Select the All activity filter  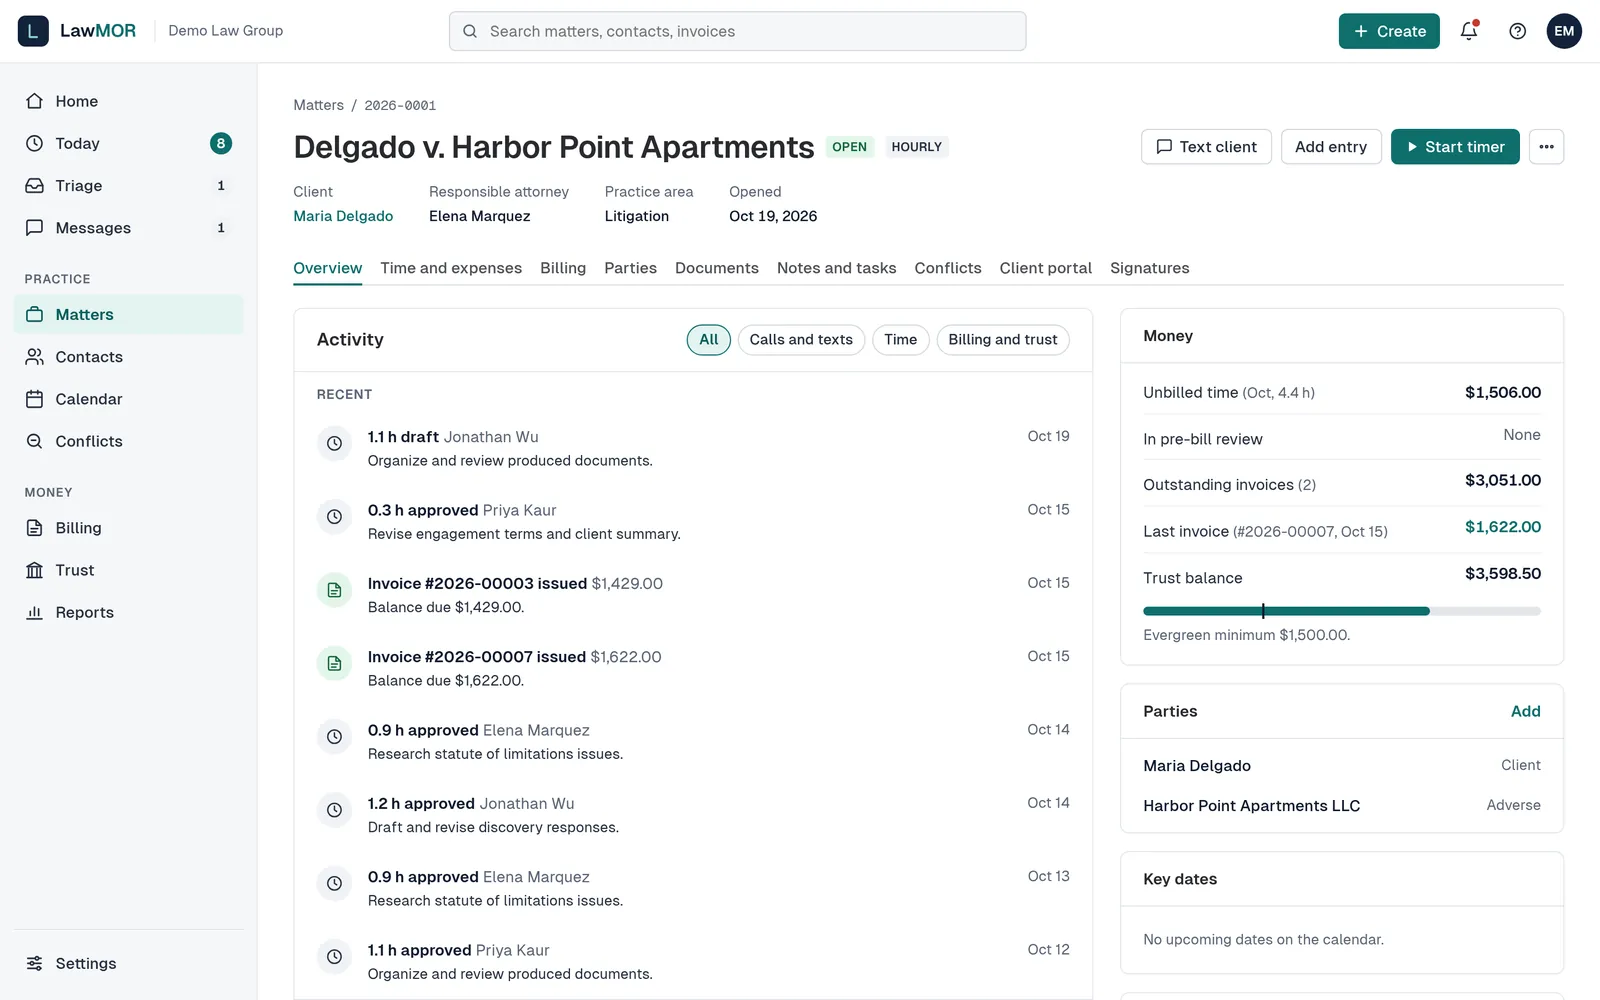(x=709, y=340)
